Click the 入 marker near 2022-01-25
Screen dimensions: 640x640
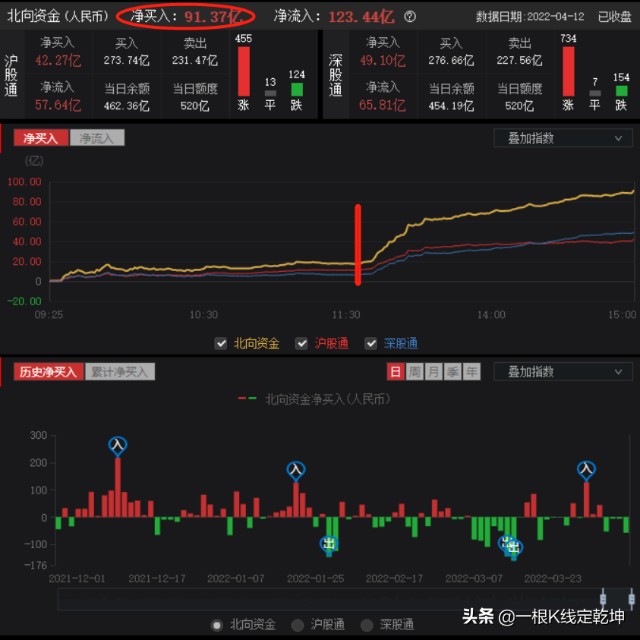[x=296, y=470]
